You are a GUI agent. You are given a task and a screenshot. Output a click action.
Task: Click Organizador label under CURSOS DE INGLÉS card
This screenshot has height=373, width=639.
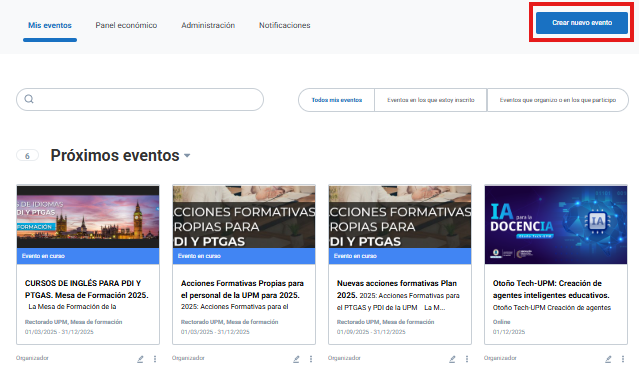click(32, 358)
